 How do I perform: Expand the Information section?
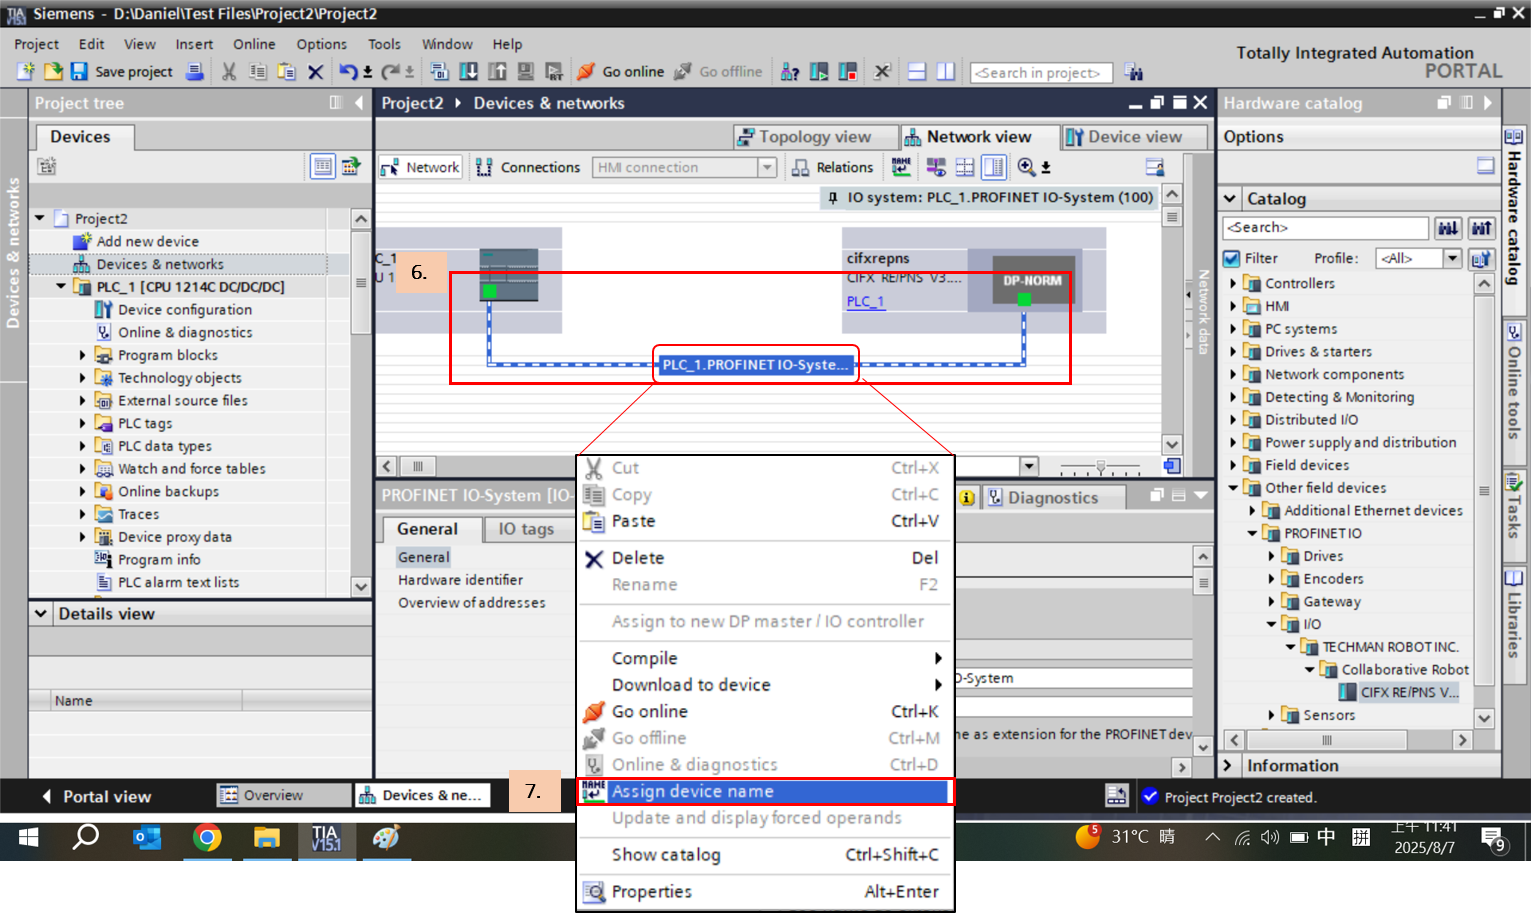[1229, 766]
